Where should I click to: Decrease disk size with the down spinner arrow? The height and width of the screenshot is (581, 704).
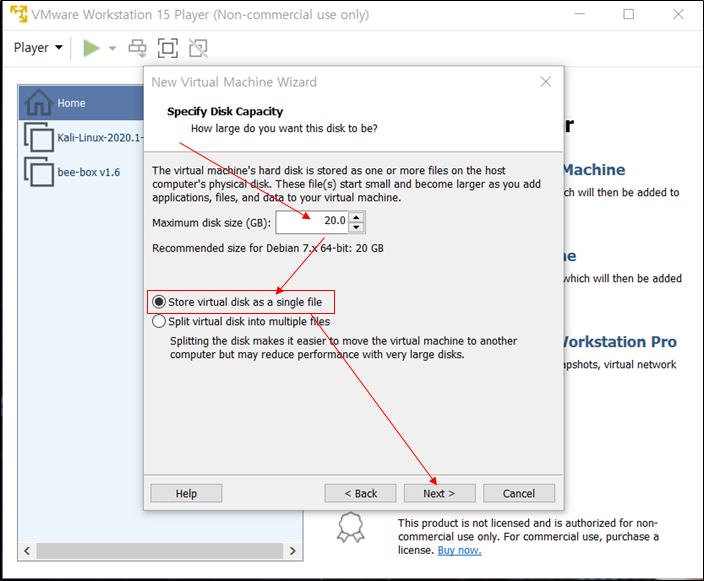point(356,227)
